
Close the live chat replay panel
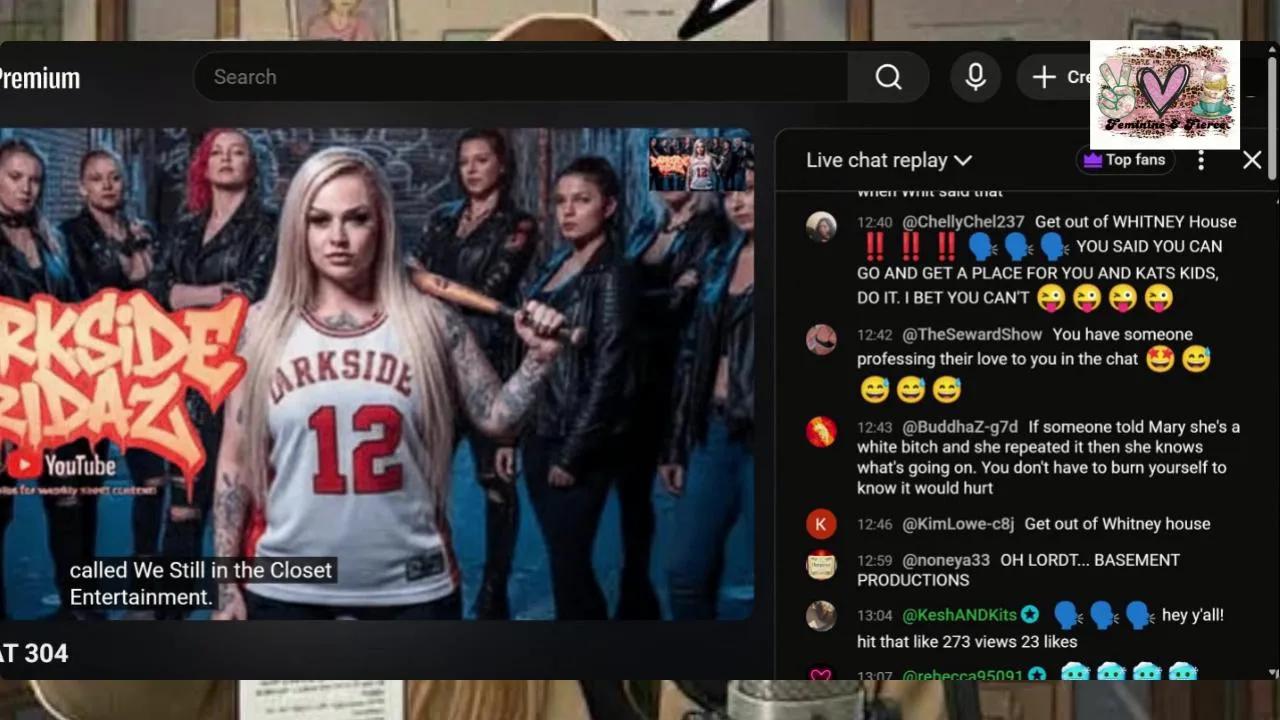coord(1252,160)
